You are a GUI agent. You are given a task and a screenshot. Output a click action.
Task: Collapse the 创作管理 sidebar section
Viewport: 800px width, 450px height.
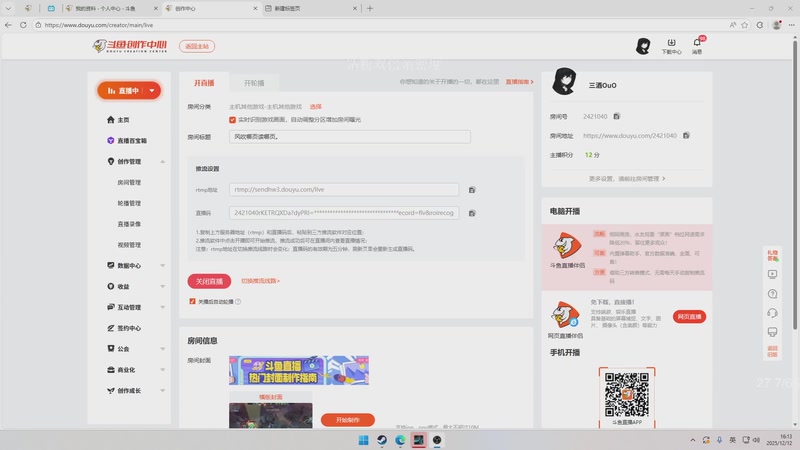pos(163,162)
